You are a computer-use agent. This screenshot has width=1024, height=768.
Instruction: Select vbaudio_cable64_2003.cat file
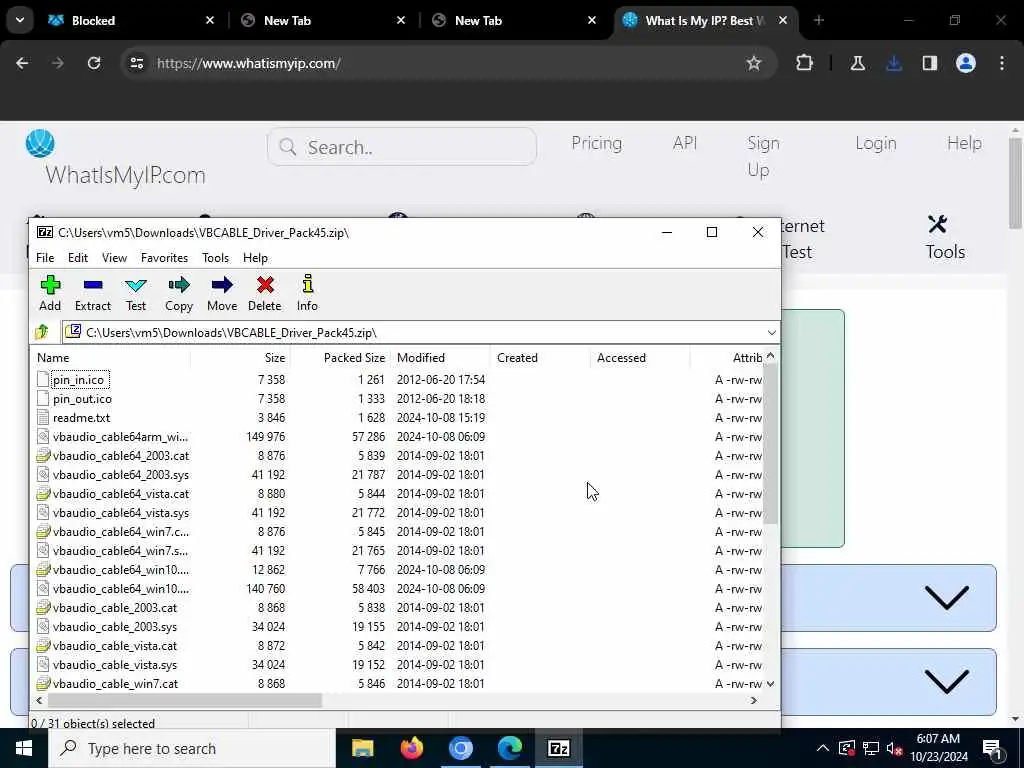coord(121,456)
